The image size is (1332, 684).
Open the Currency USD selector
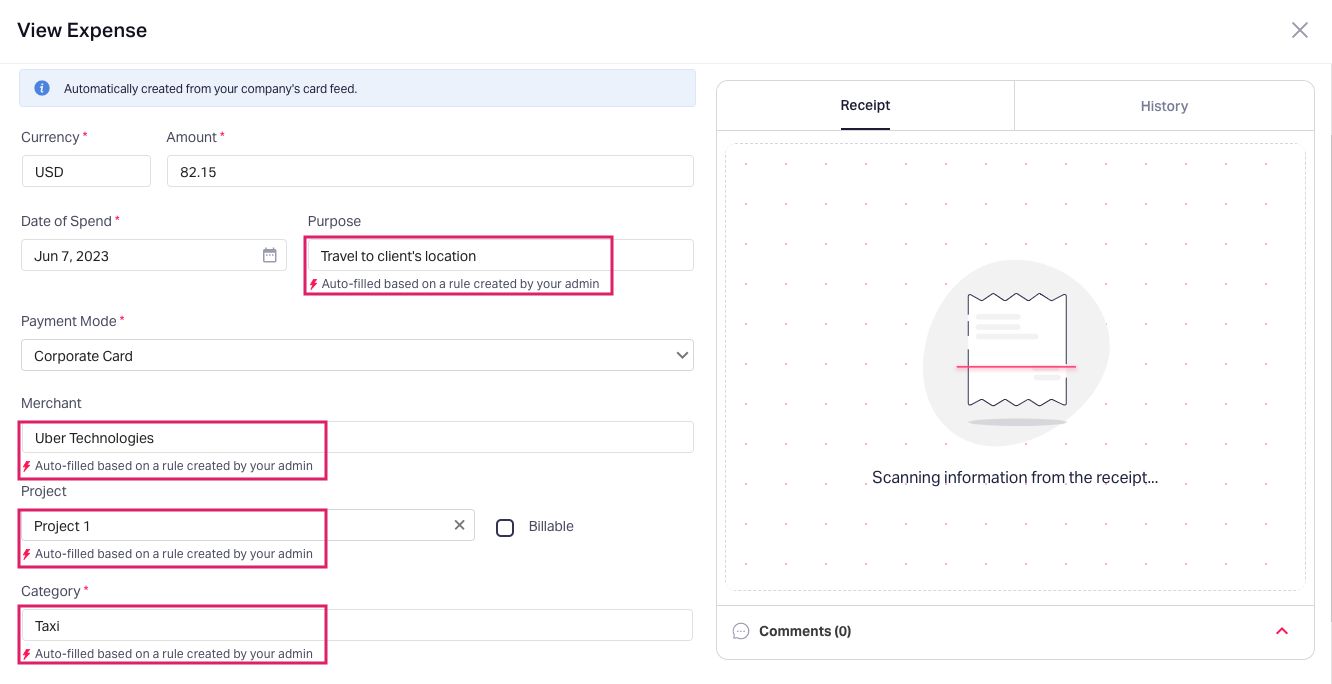point(86,171)
